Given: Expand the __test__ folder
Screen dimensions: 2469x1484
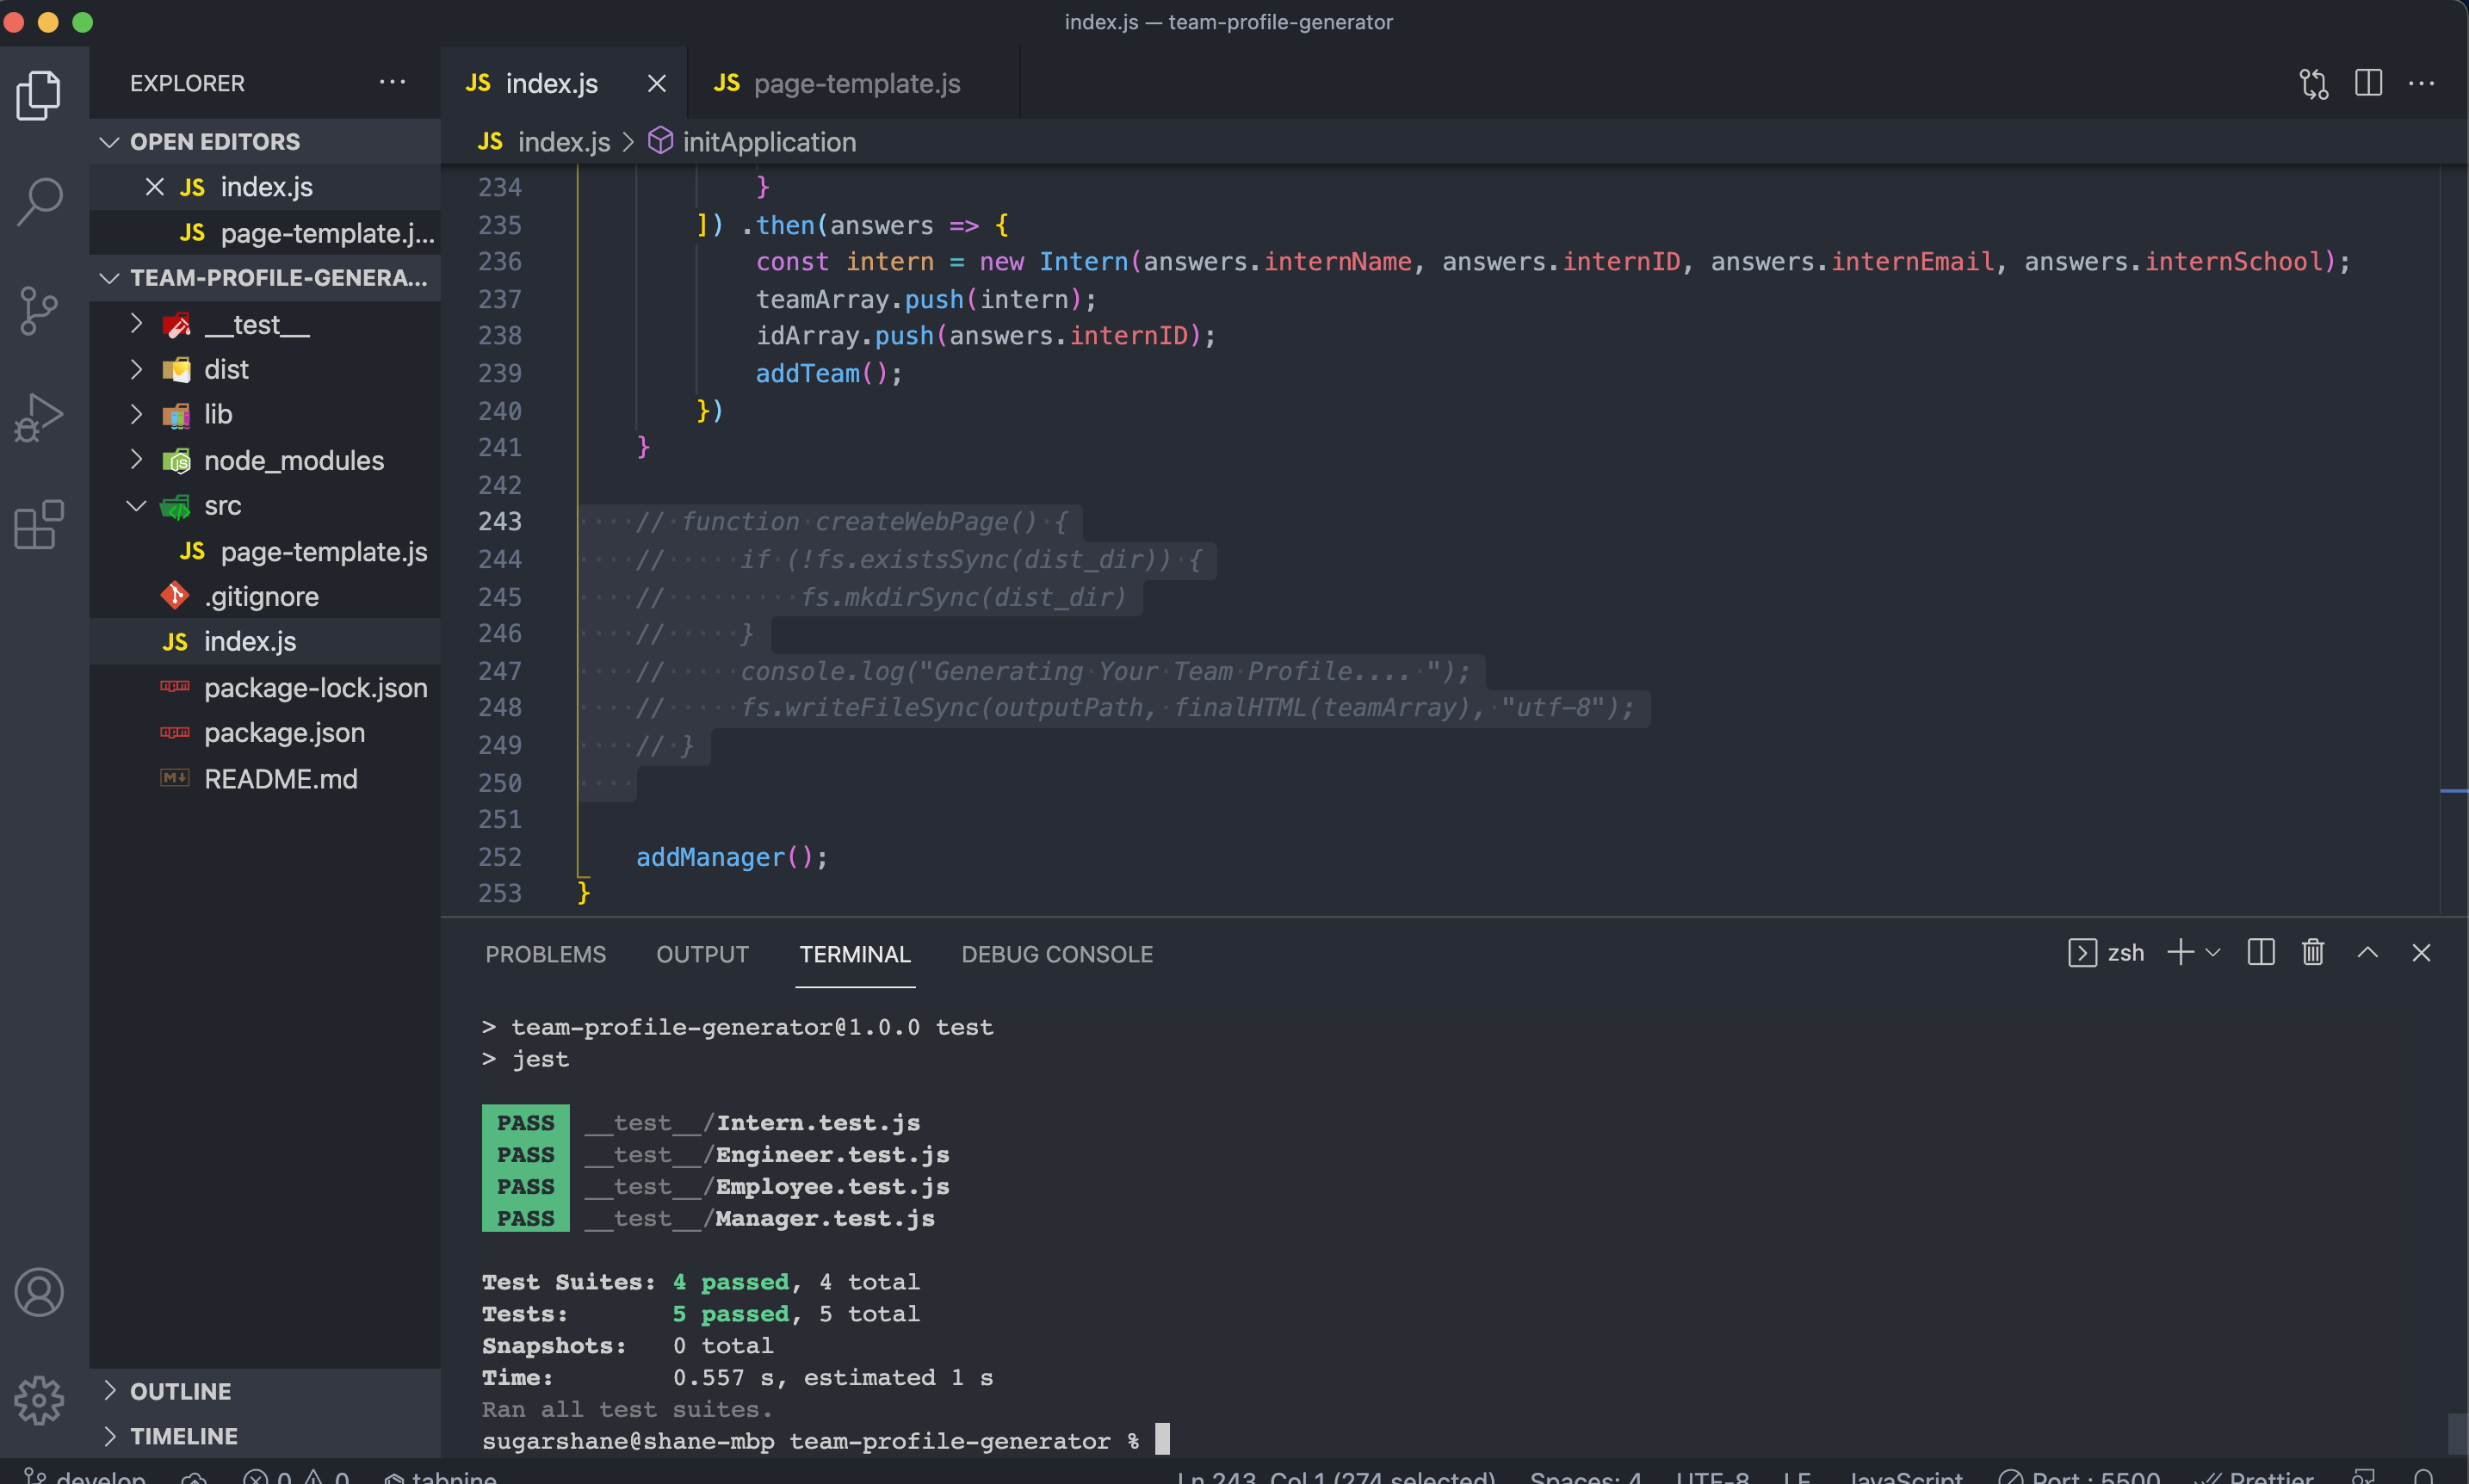Looking at the screenshot, I should [137, 324].
